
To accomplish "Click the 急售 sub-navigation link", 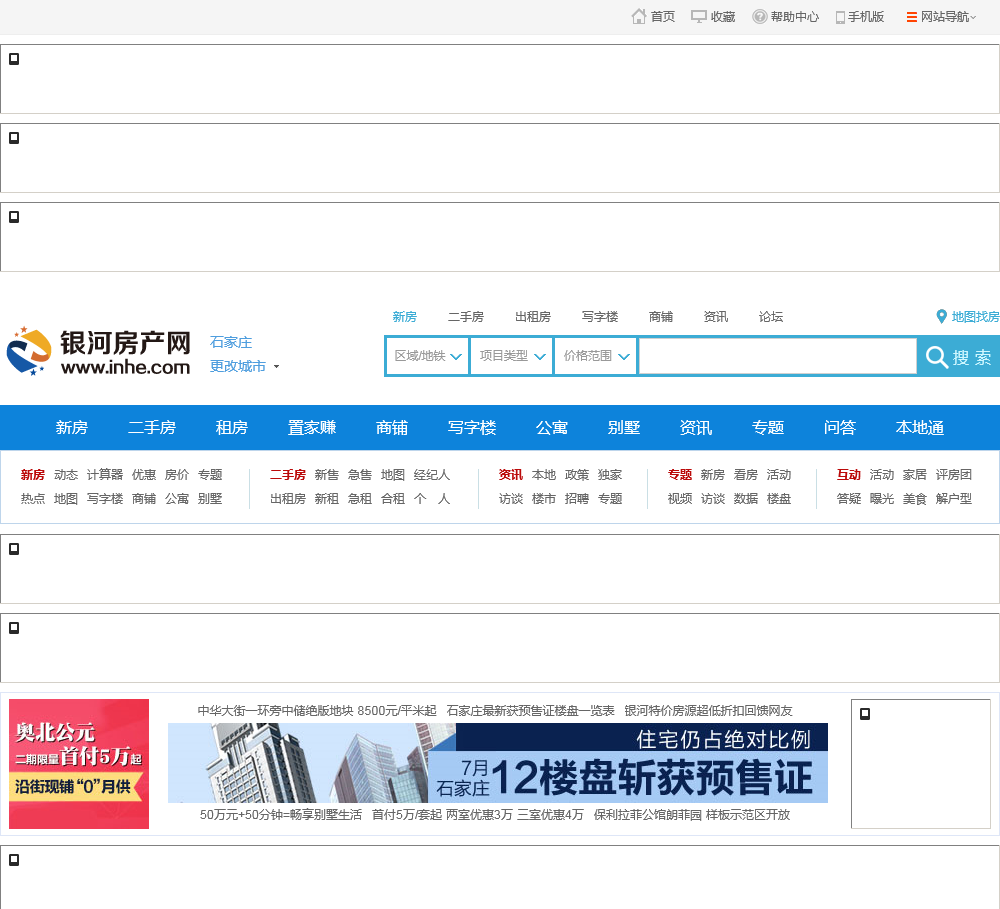I will [360, 475].
